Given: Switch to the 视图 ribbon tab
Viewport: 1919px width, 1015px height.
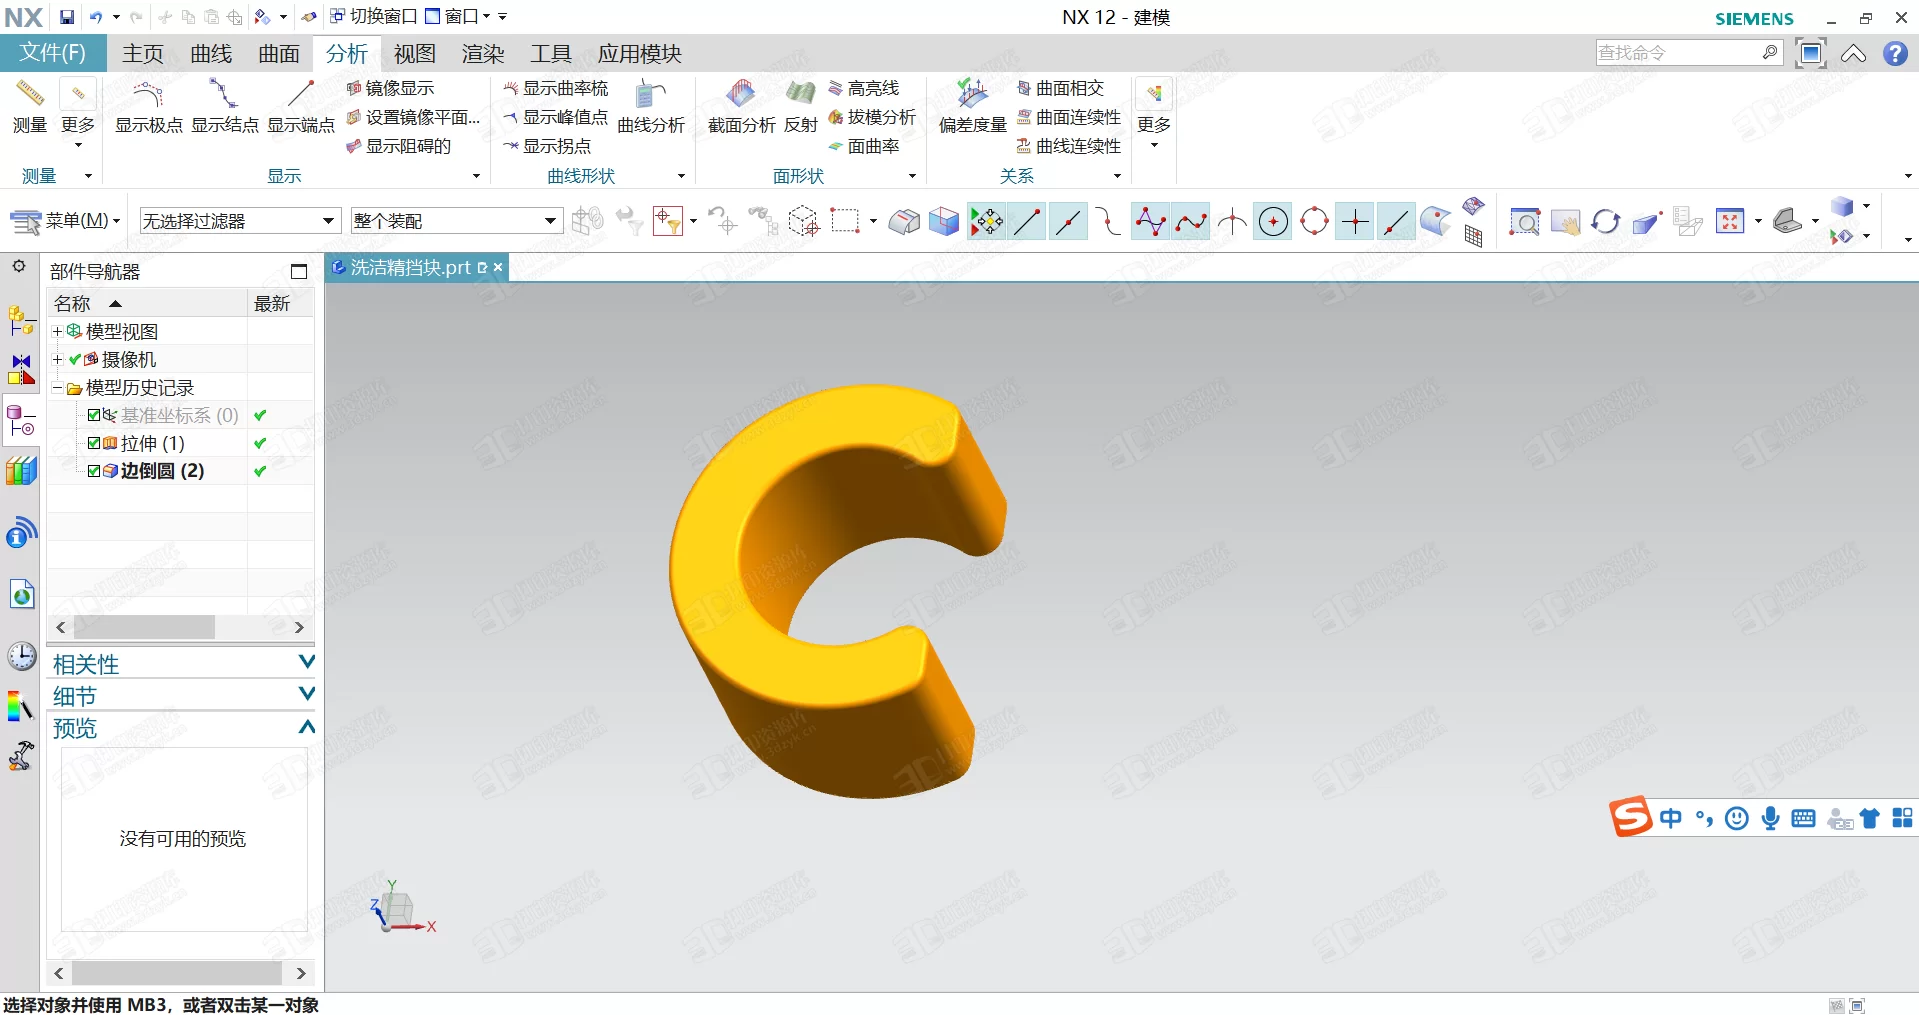Looking at the screenshot, I should (415, 54).
